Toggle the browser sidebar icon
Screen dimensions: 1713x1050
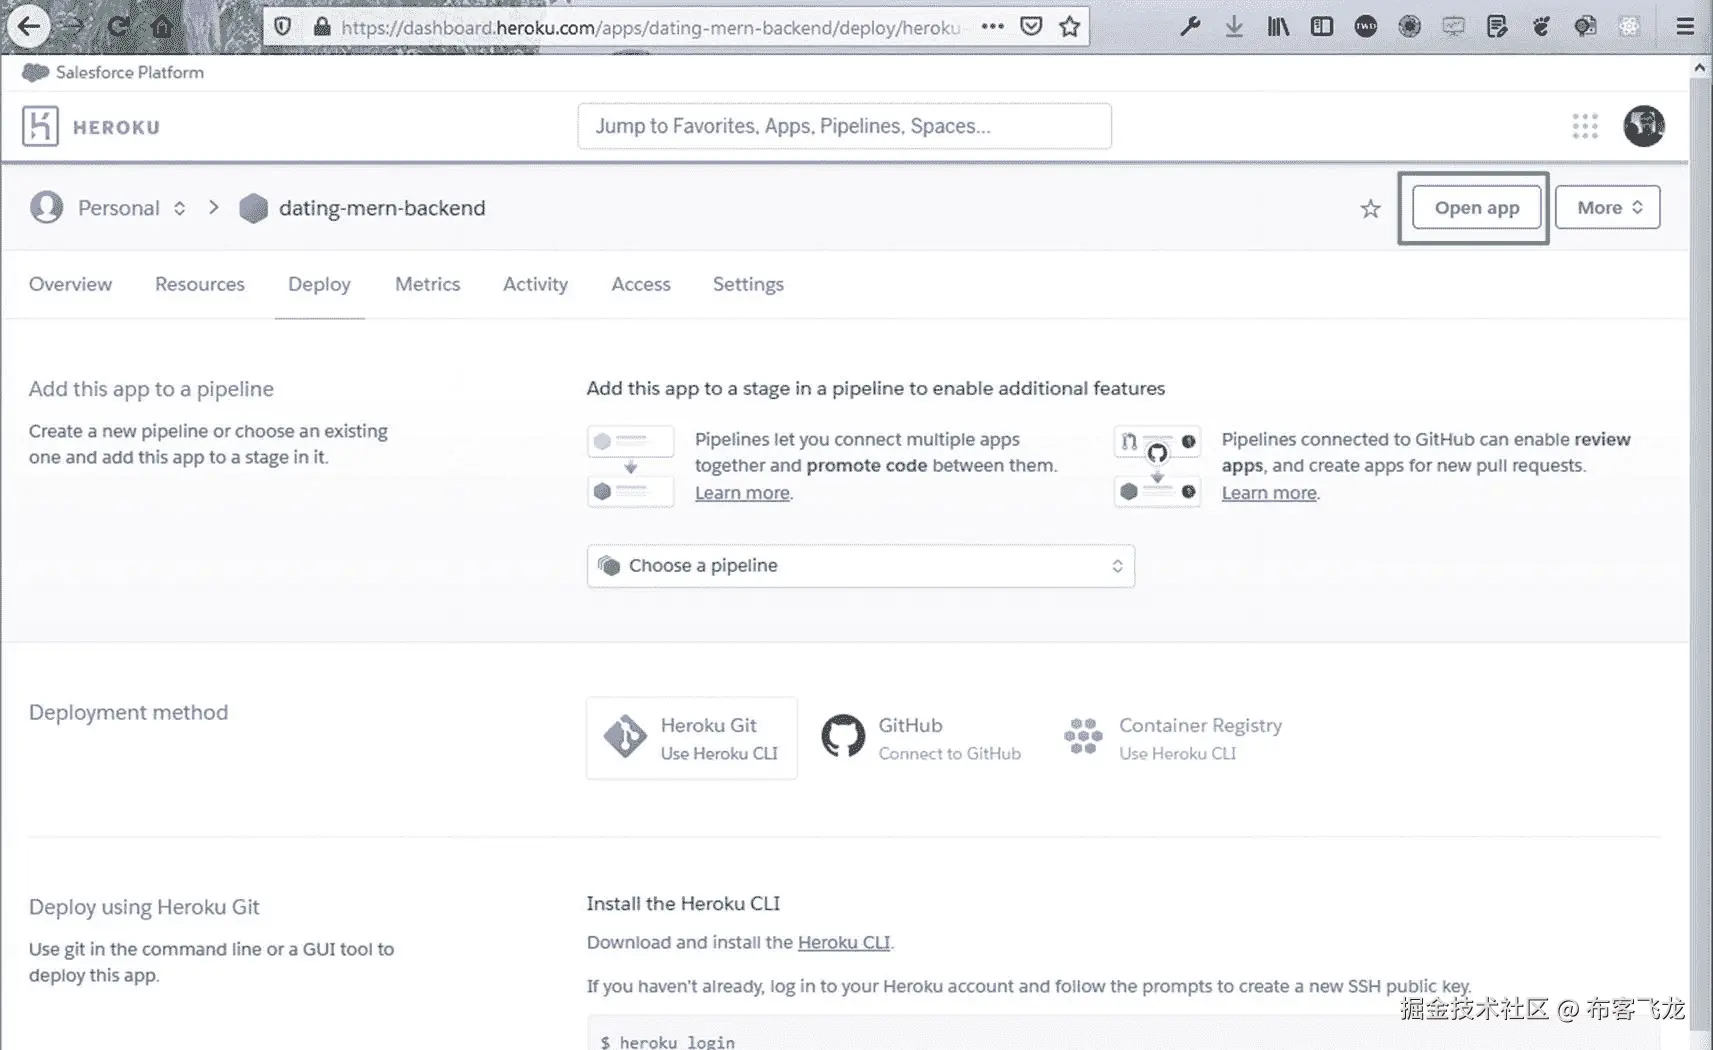[x=1322, y=27]
